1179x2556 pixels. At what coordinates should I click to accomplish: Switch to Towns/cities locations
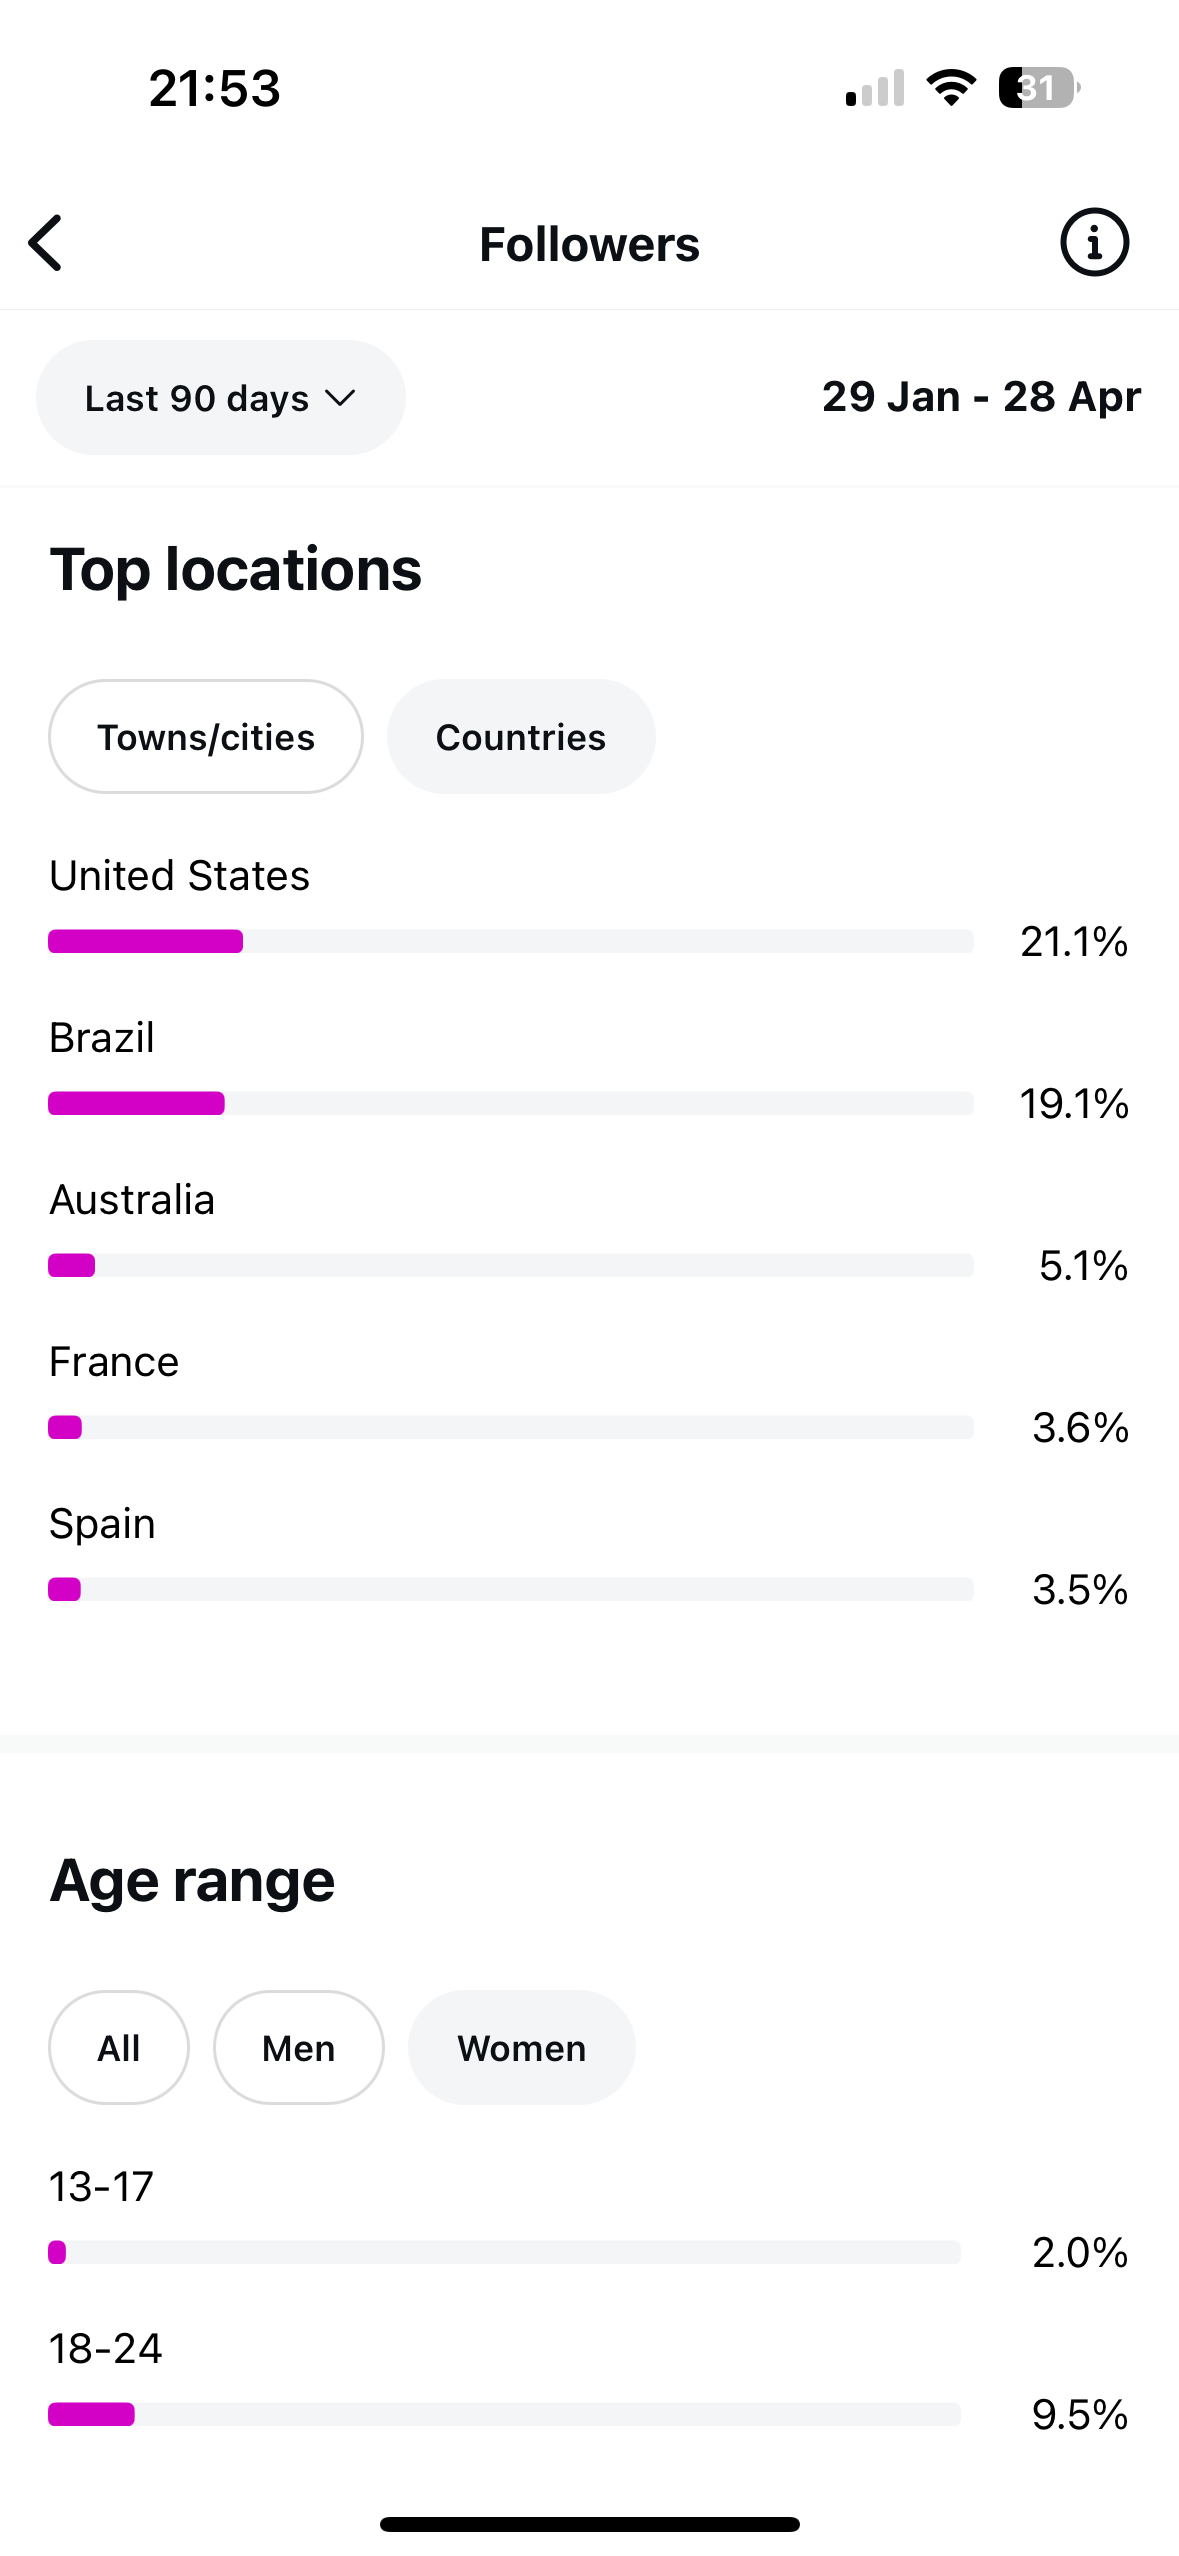pos(206,737)
